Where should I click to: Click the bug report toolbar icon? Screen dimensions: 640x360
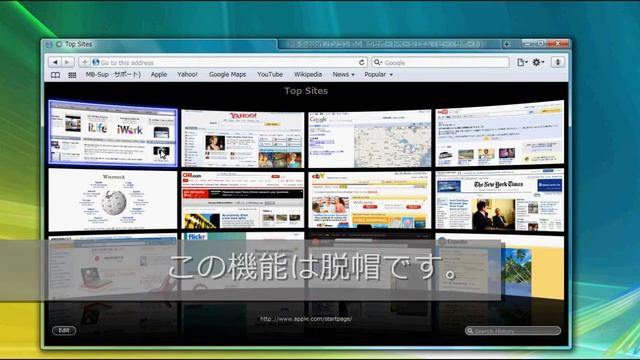(558, 62)
